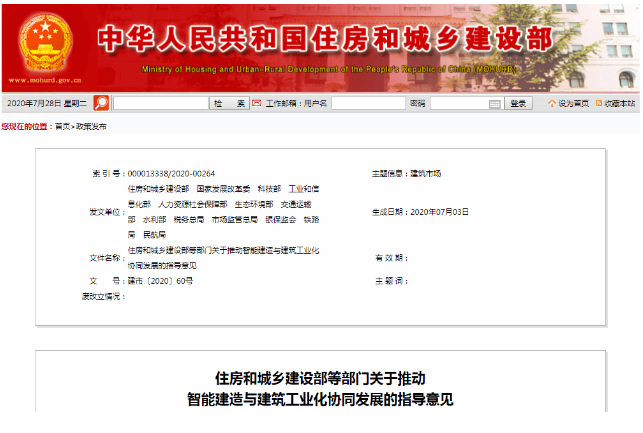Focus the 密码 password field
The width and height of the screenshot is (643, 433).
tap(467, 103)
